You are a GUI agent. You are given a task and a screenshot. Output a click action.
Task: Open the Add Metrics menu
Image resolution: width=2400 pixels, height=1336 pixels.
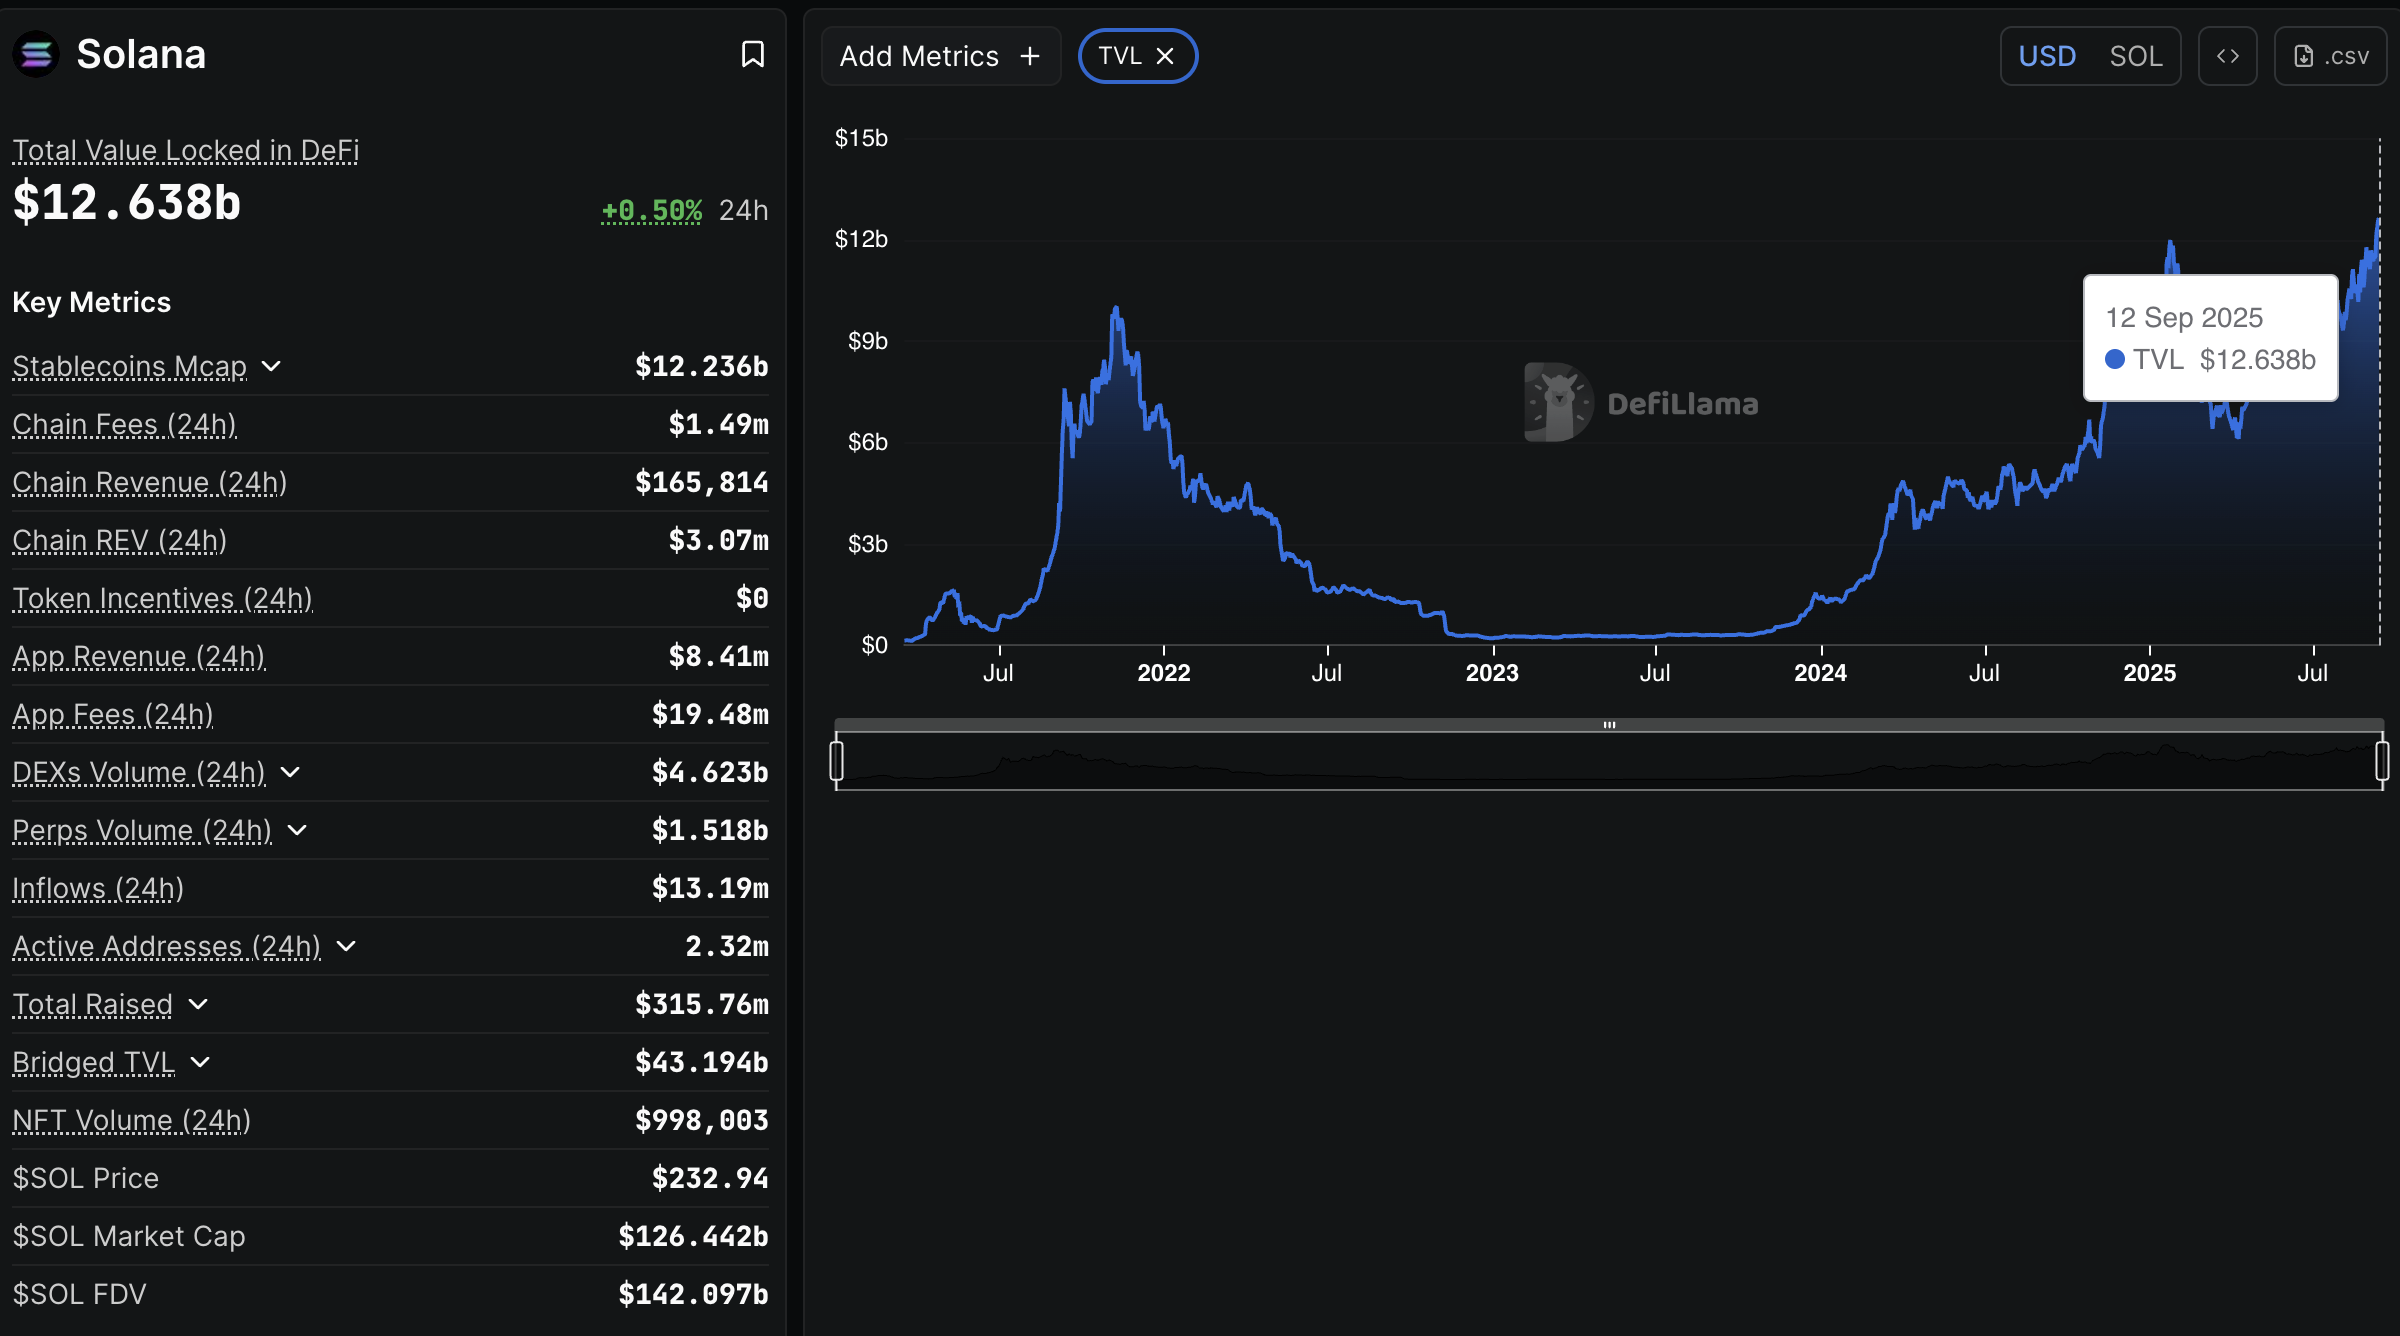(x=919, y=56)
